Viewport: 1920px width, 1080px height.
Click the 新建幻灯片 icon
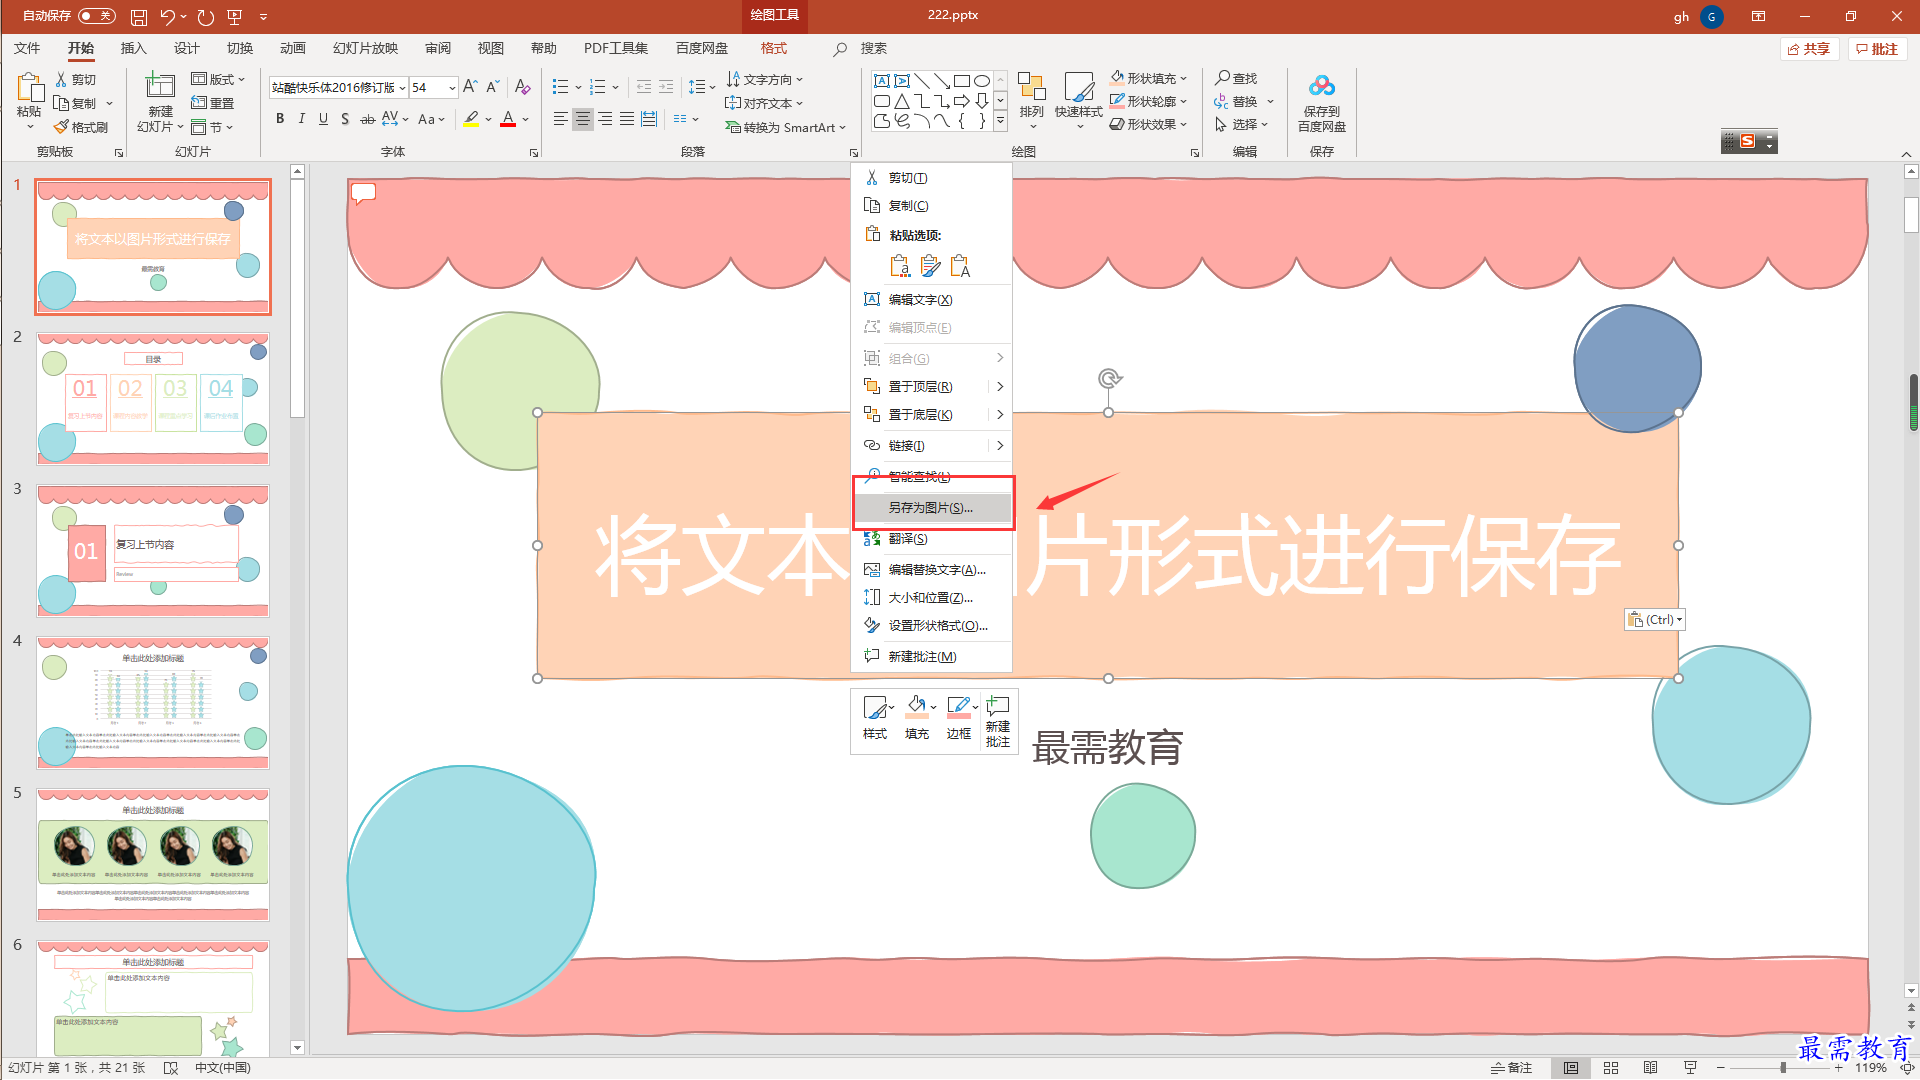click(x=160, y=86)
